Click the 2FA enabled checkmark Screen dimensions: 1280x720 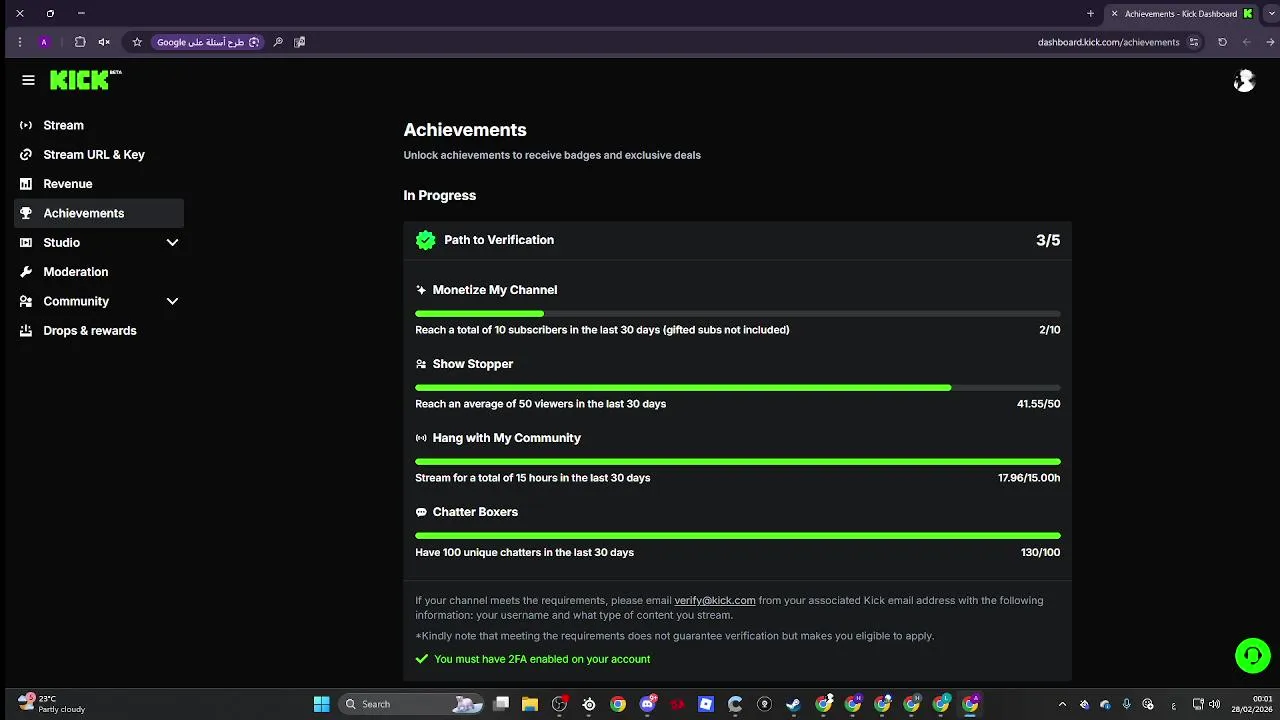[x=422, y=659]
